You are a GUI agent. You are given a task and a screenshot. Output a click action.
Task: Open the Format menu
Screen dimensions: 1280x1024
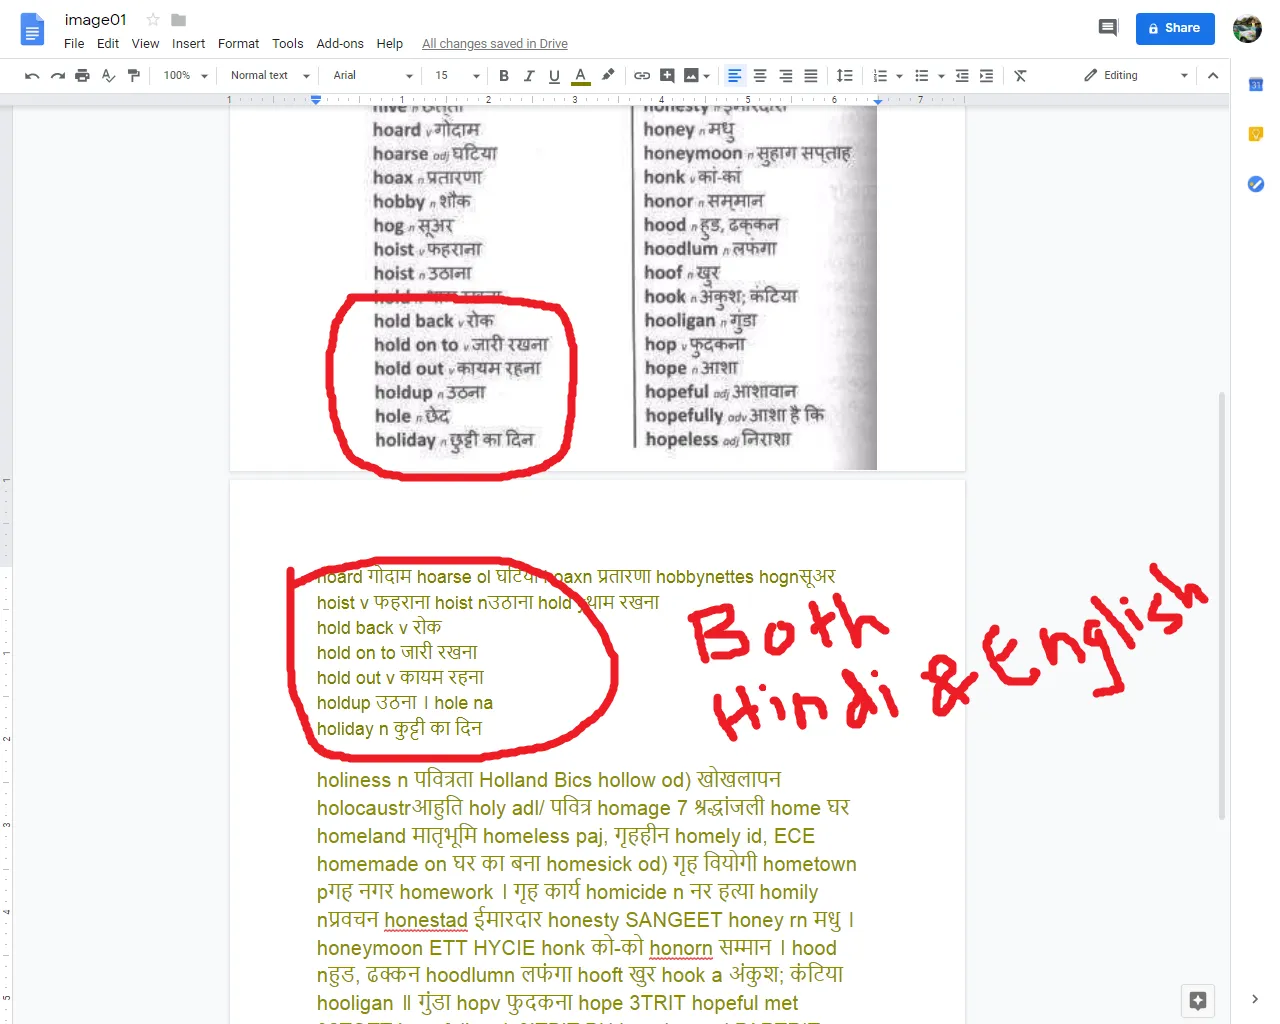coord(238,44)
